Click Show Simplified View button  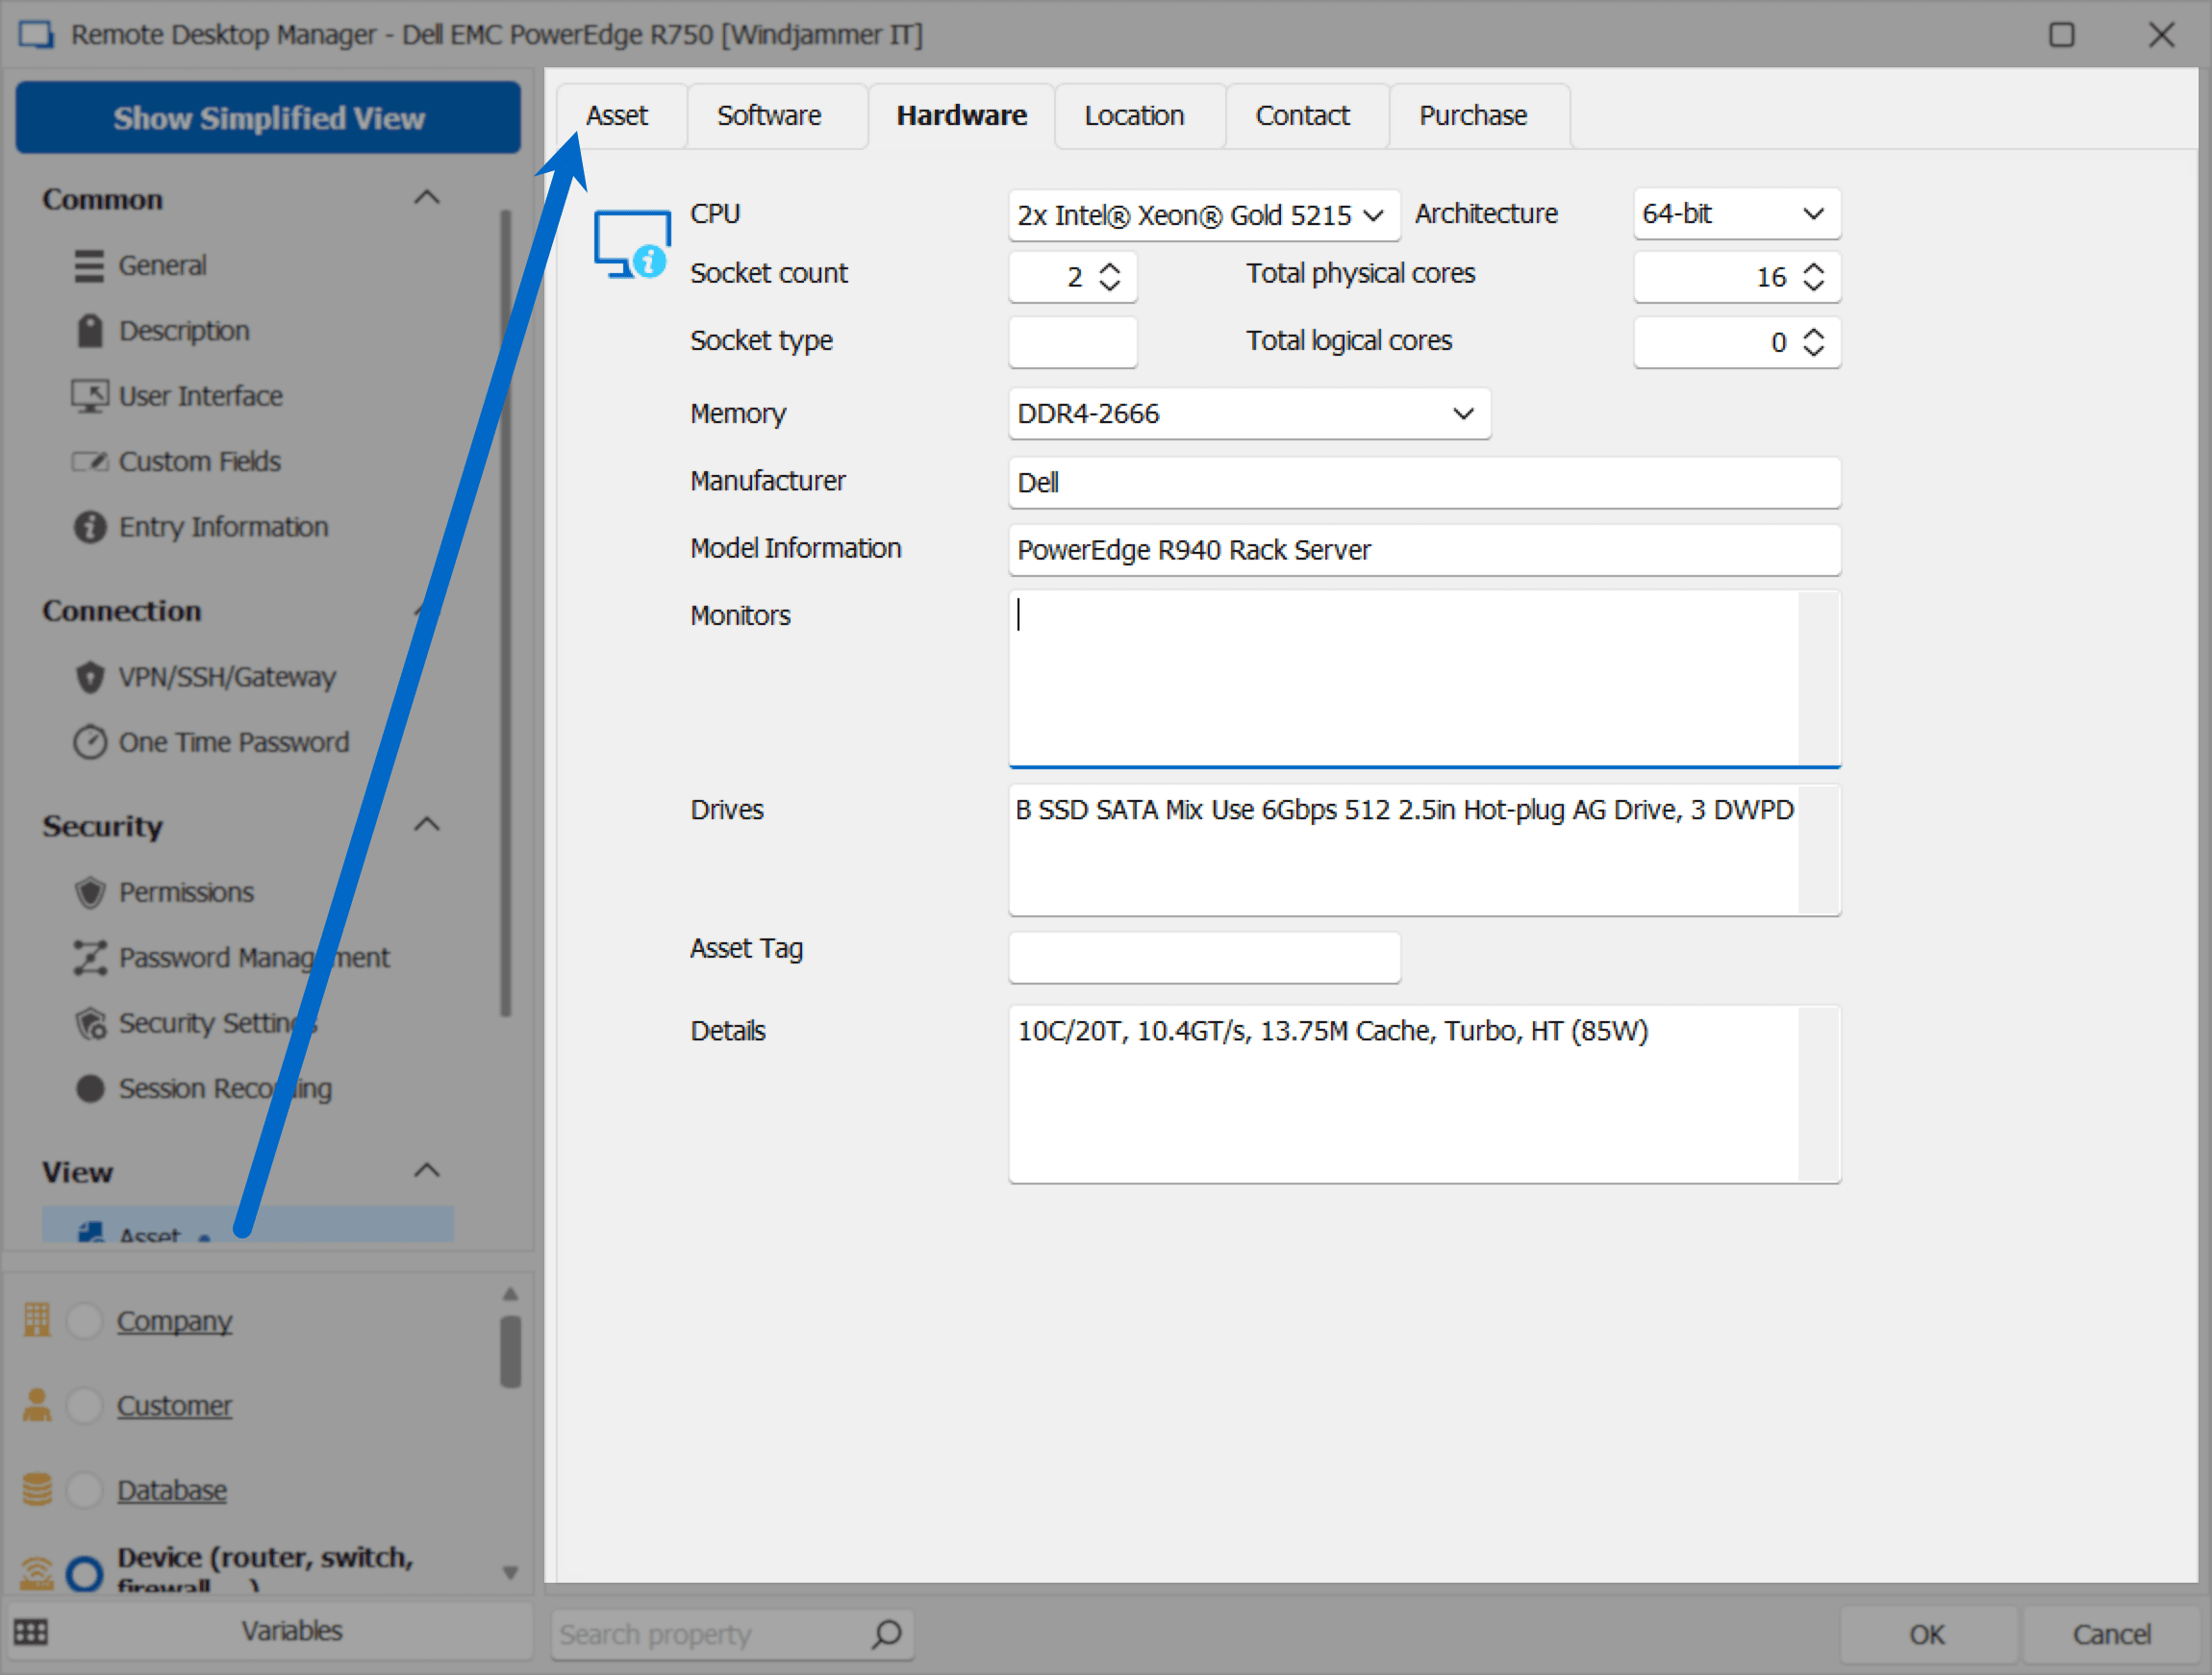pos(268,118)
